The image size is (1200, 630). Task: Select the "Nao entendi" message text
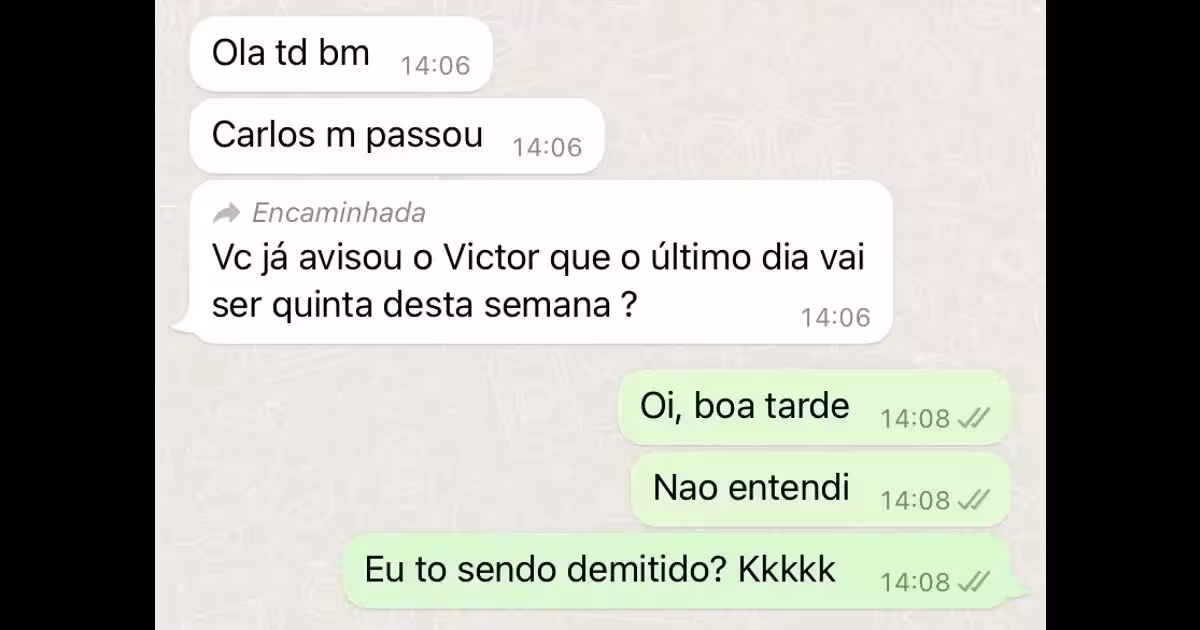[751, 488]
